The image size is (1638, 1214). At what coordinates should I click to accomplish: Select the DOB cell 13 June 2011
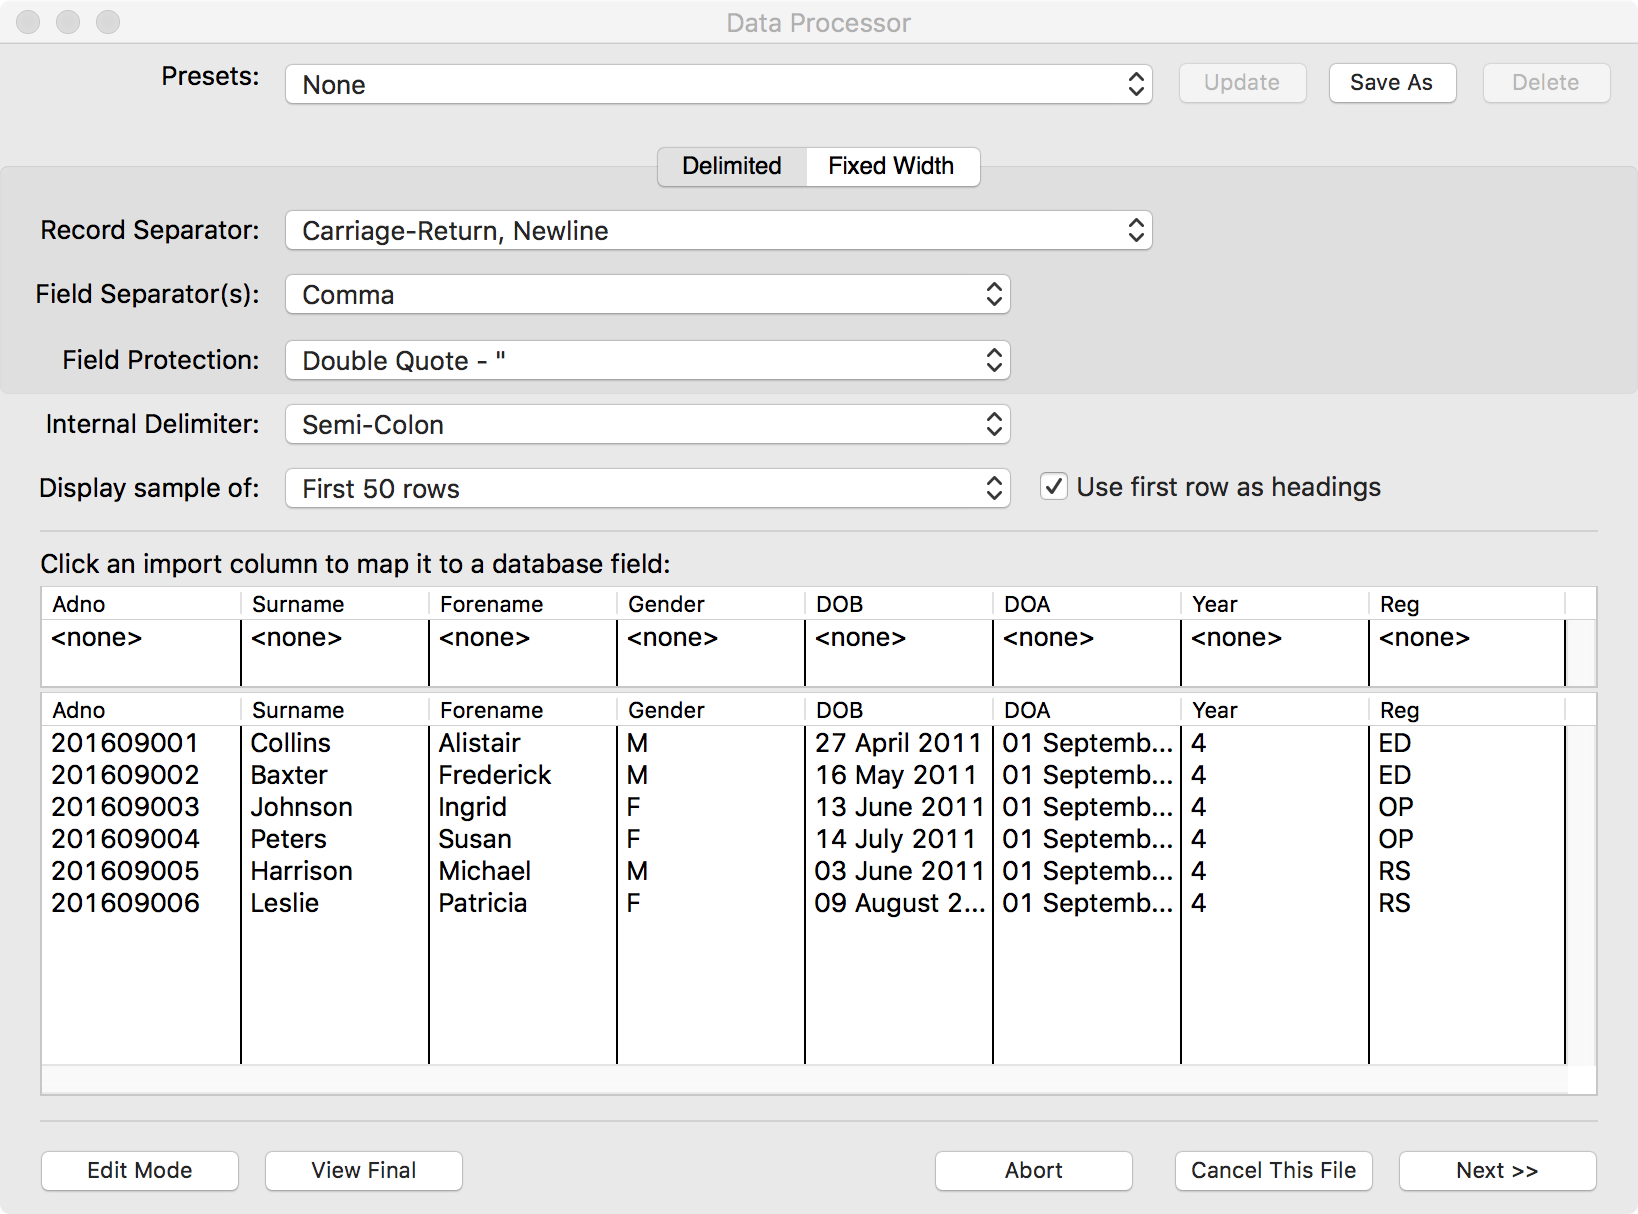[x=899, y=807]
